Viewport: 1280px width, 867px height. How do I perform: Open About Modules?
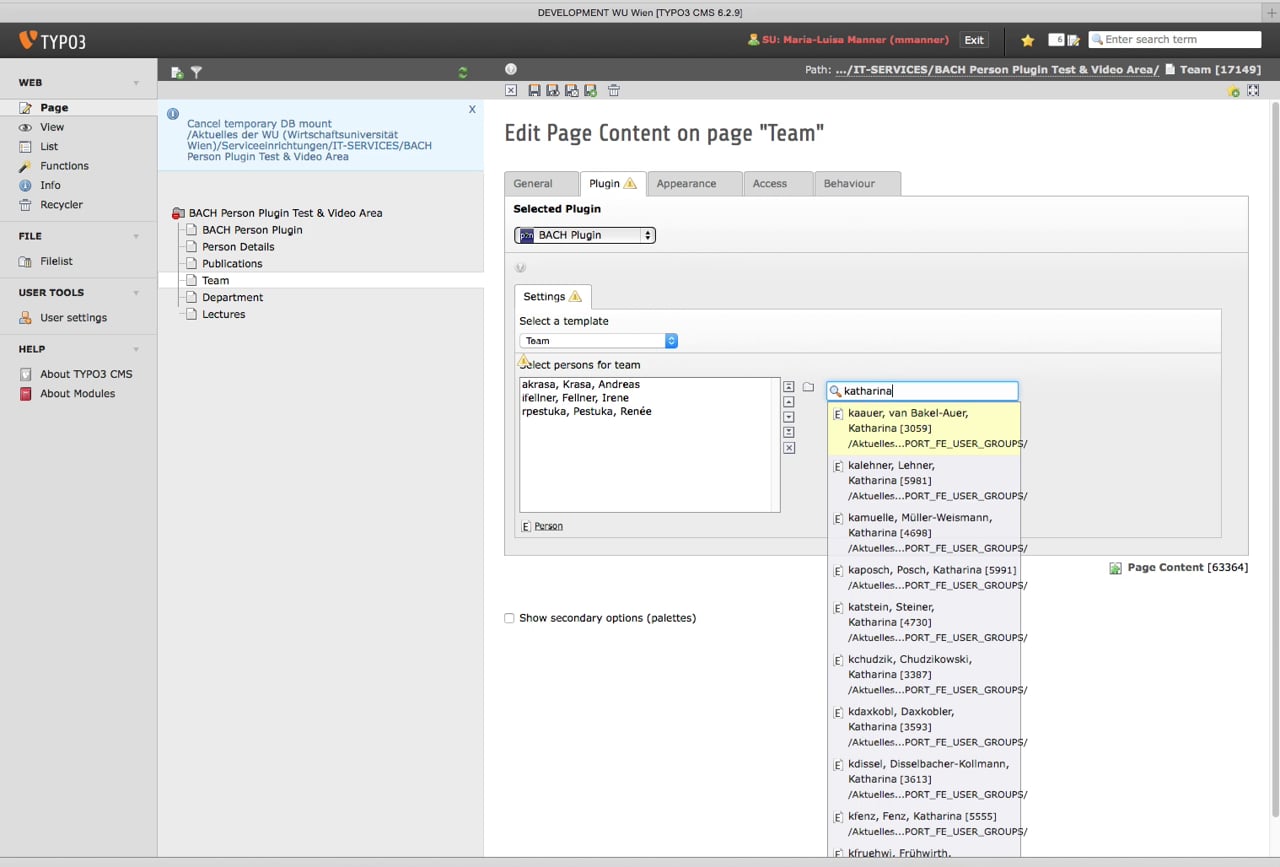pos(78,394)
